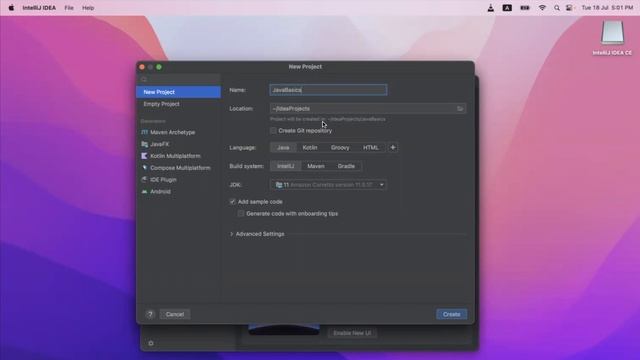Image resolution: width=640 pixels, height=360 pixels.
Task: Click the plus icon to add language
Action: [393, 147]
